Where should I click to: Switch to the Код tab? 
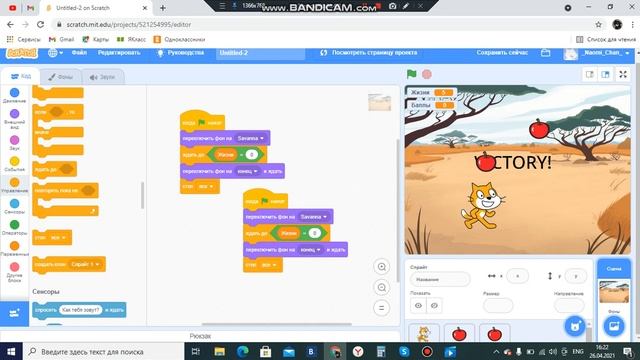pyautogui.click(x=21, y=76)
